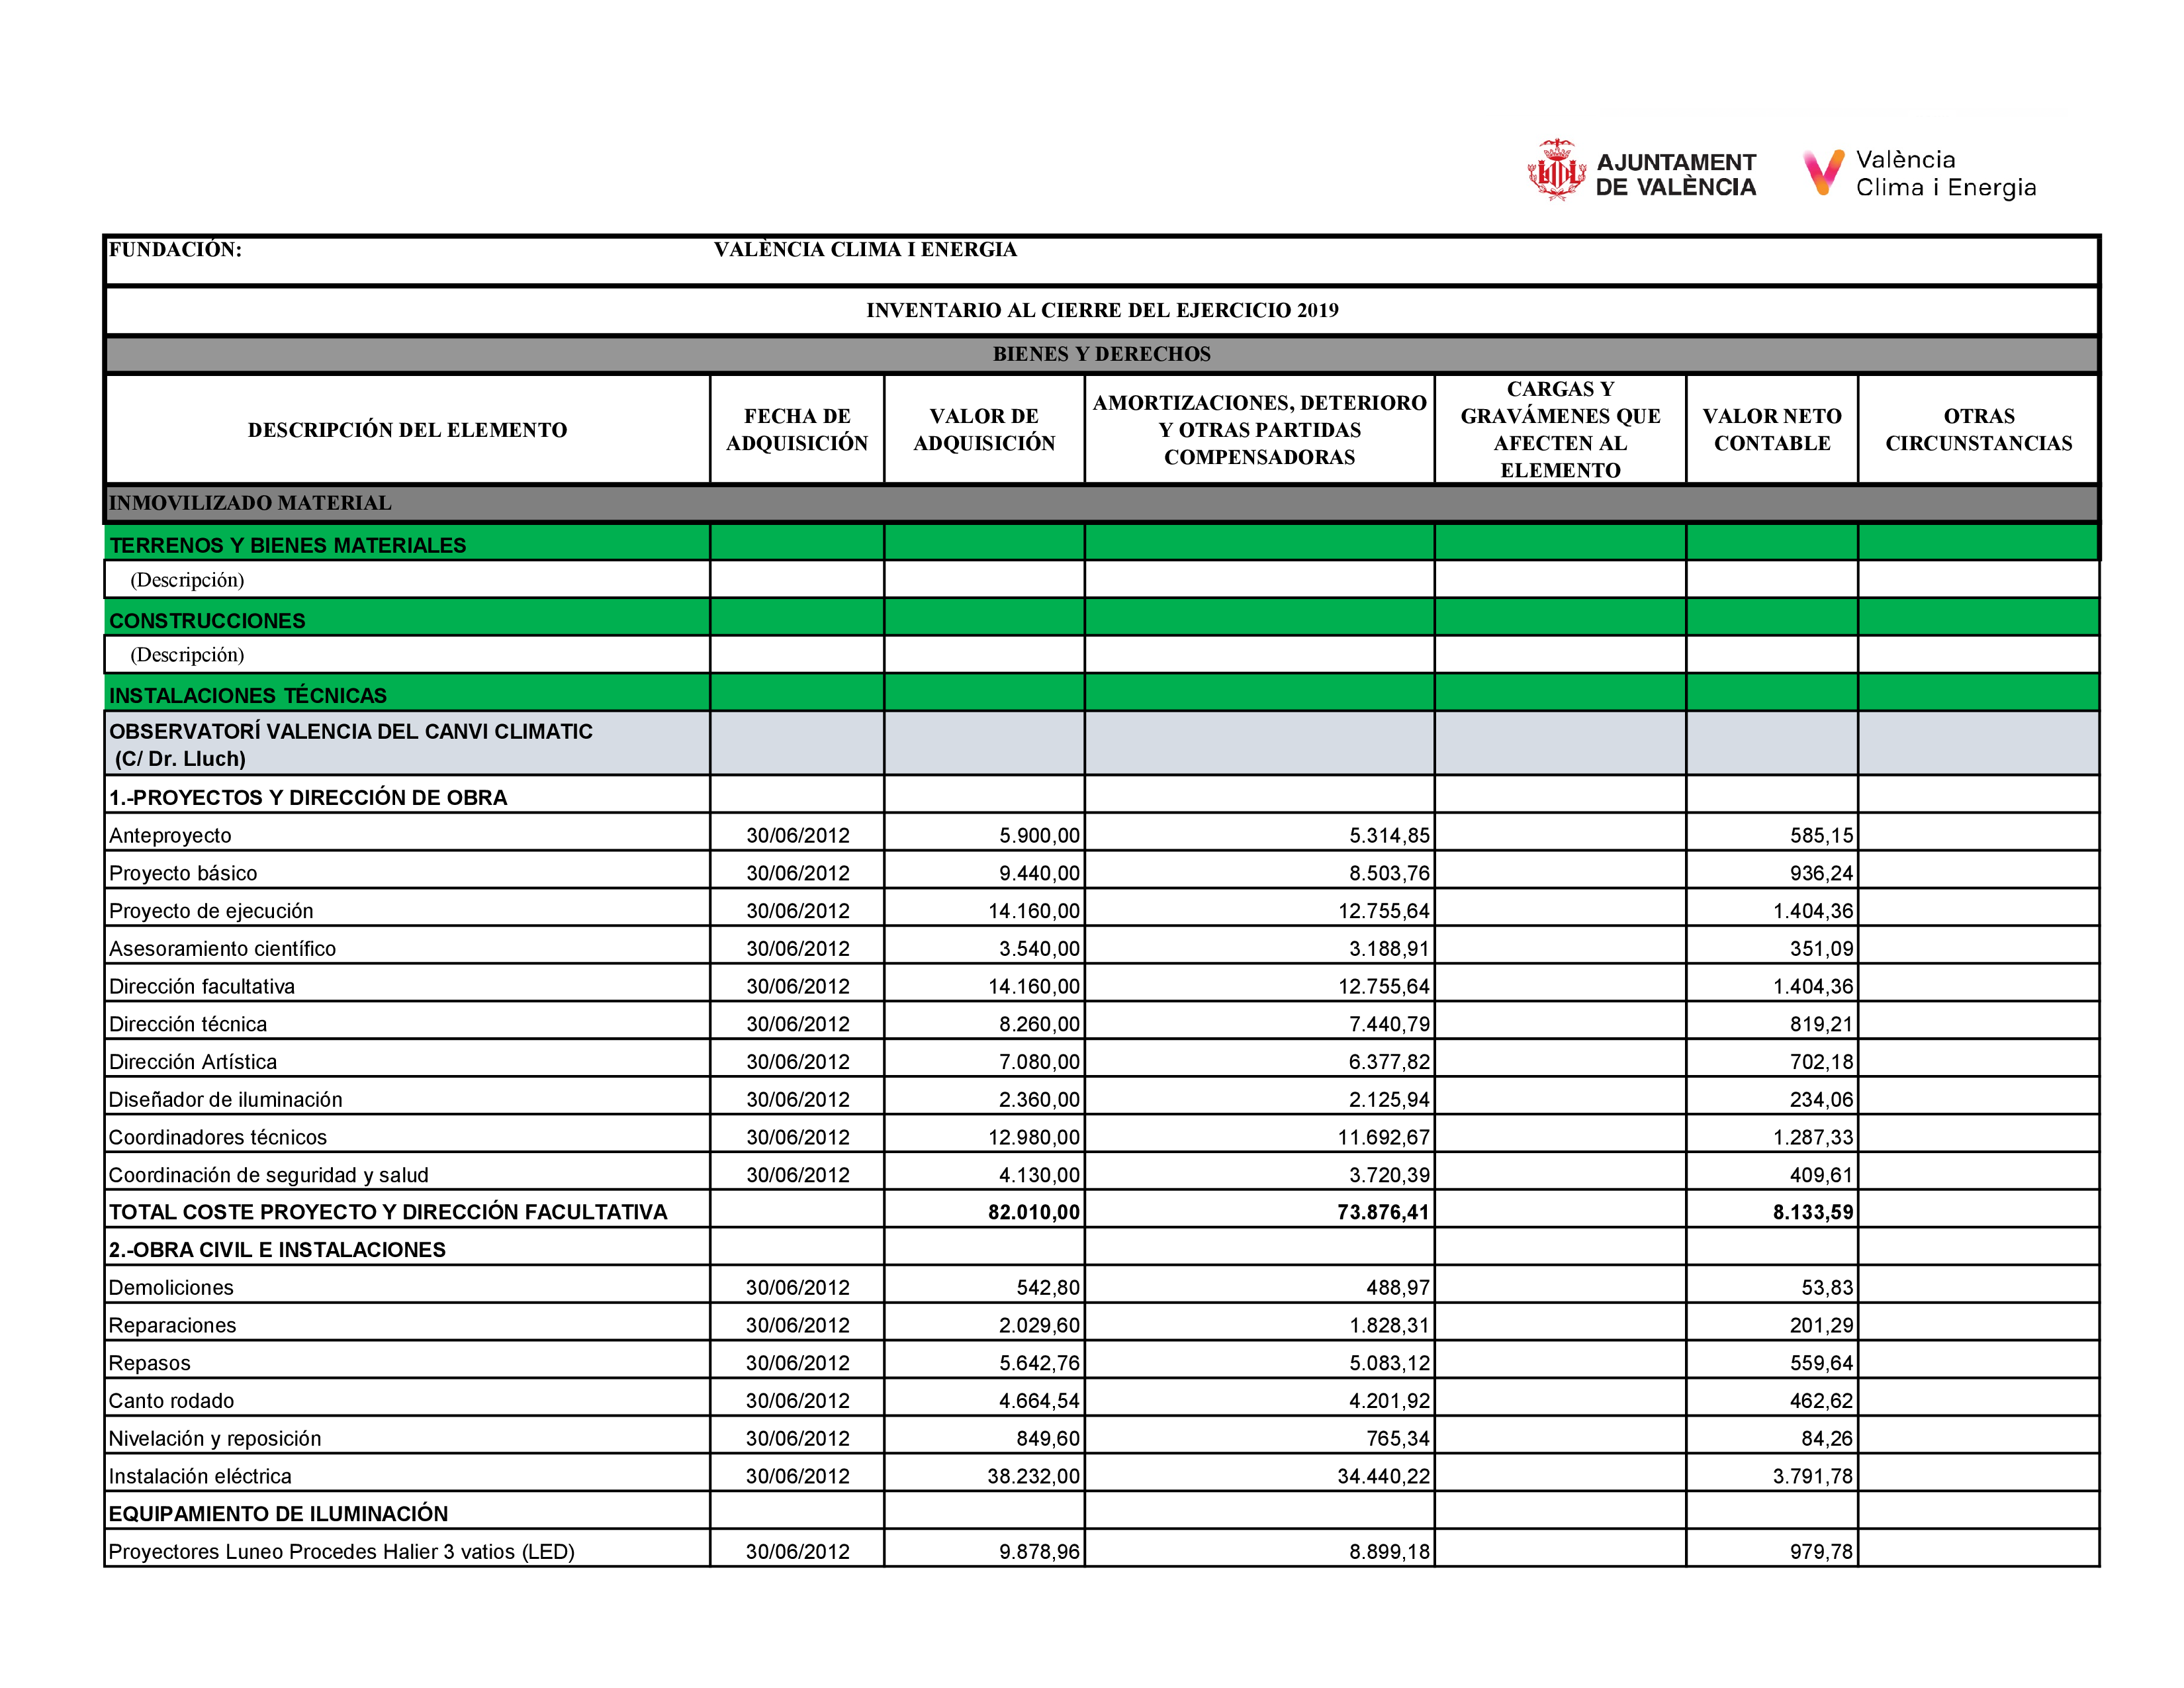
Task: Click the 'Coordinadores técnicos' row label
Action: pos(218,1137)
